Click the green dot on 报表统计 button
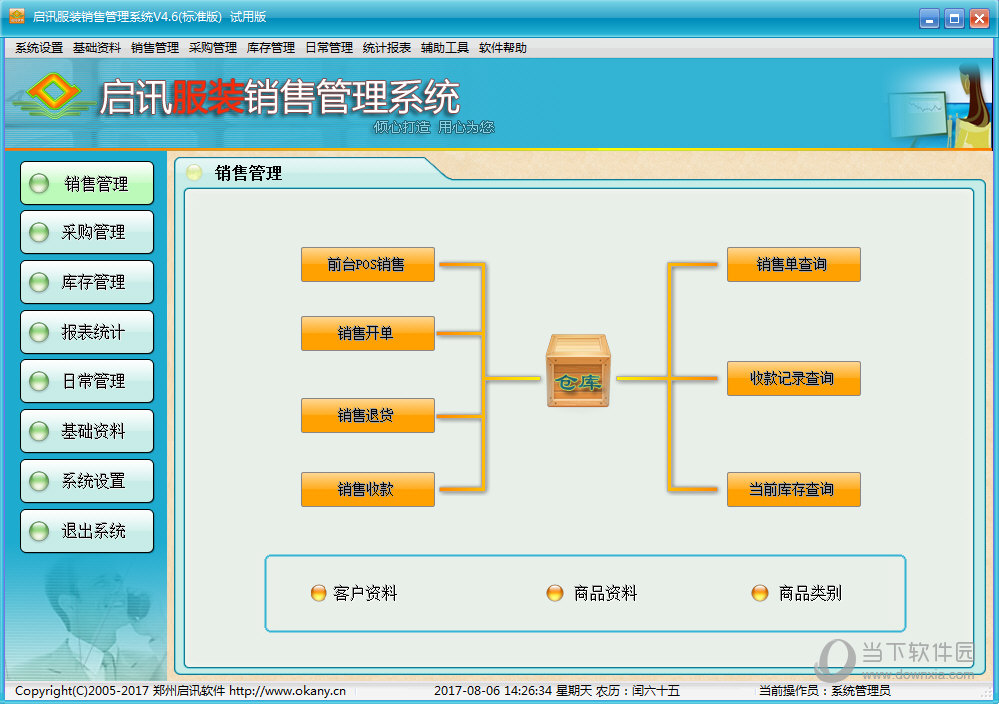 (x=40, y=332)
